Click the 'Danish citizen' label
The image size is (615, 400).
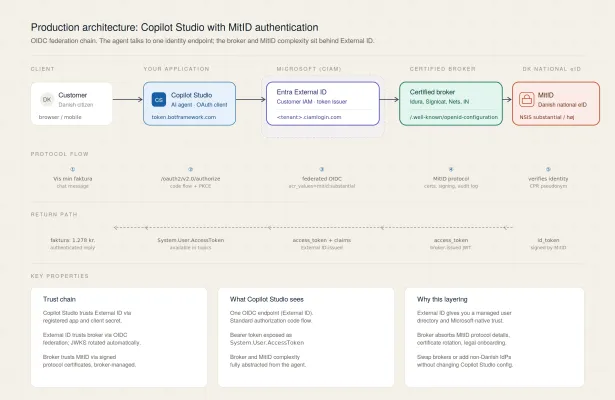click(76, 105)
